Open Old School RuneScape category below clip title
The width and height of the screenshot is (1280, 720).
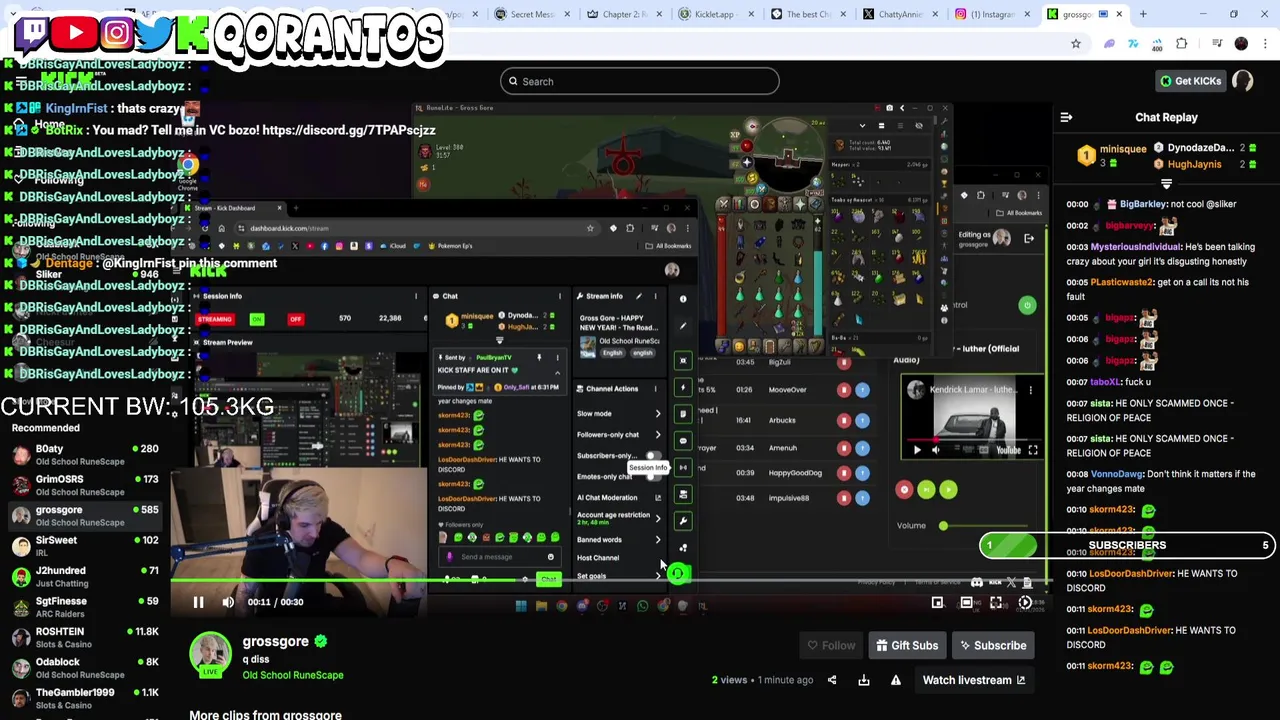tap(293, 675)
